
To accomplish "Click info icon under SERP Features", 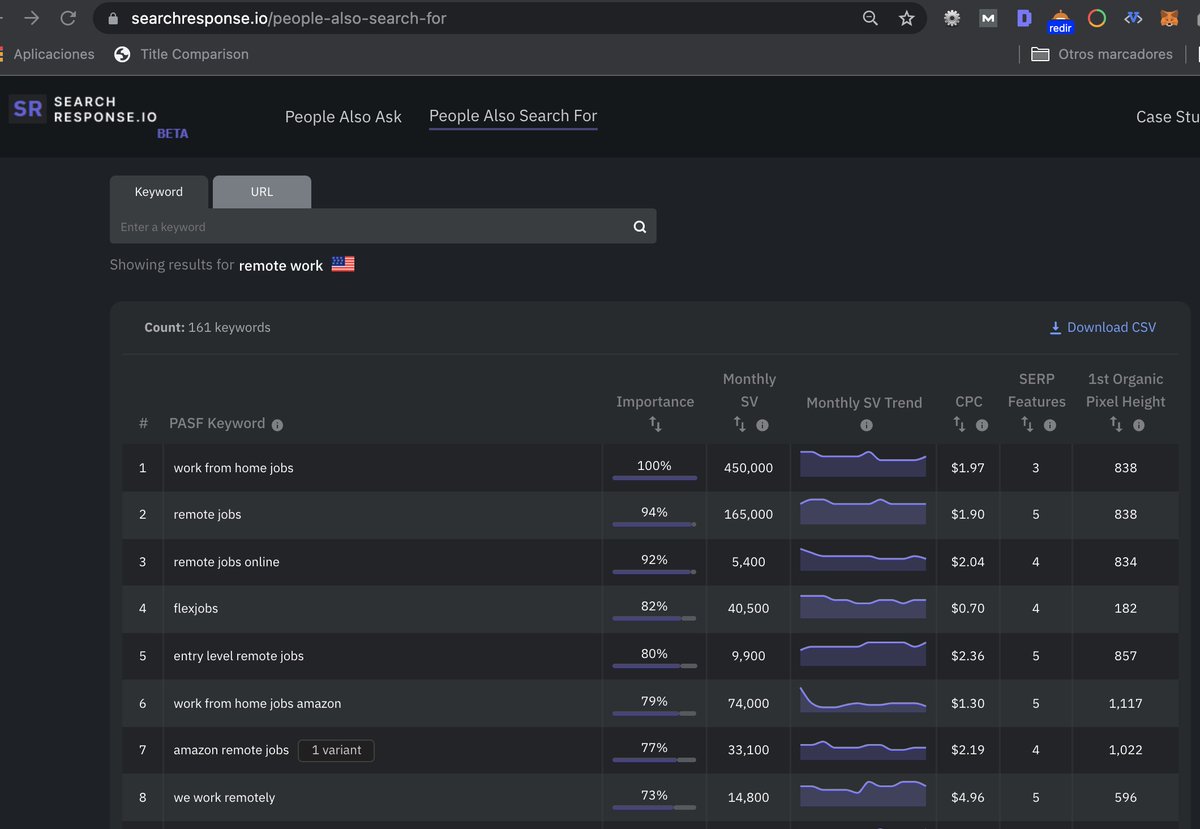I will tap(1050, 425).
